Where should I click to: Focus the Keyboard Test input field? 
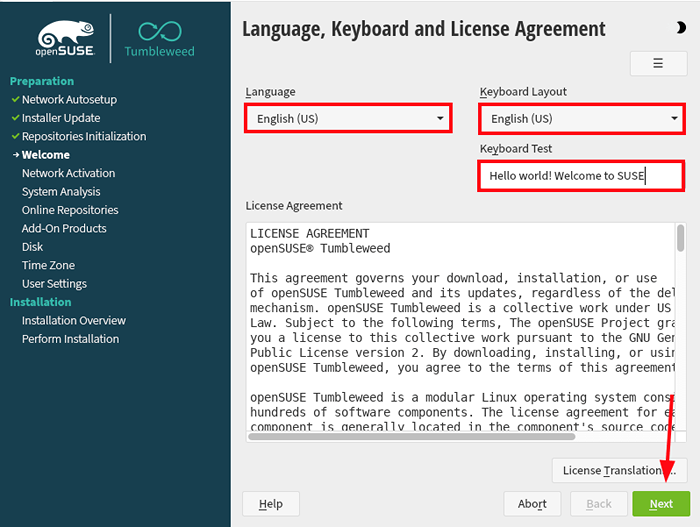pos(581,176)
